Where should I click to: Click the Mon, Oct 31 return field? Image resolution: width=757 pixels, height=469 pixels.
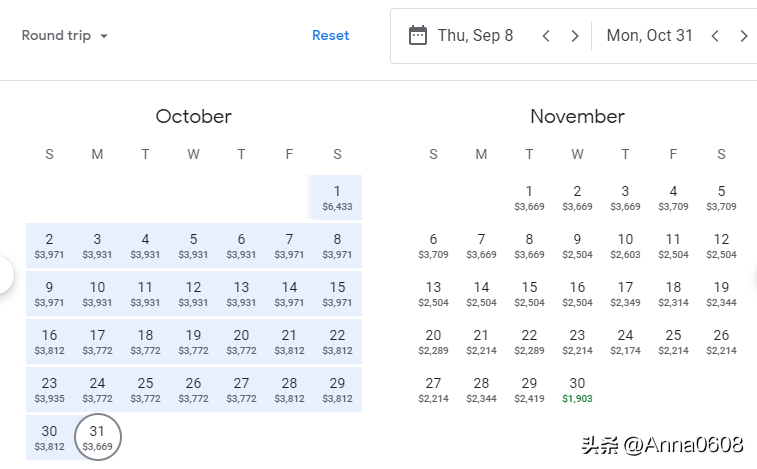[649, 35]
